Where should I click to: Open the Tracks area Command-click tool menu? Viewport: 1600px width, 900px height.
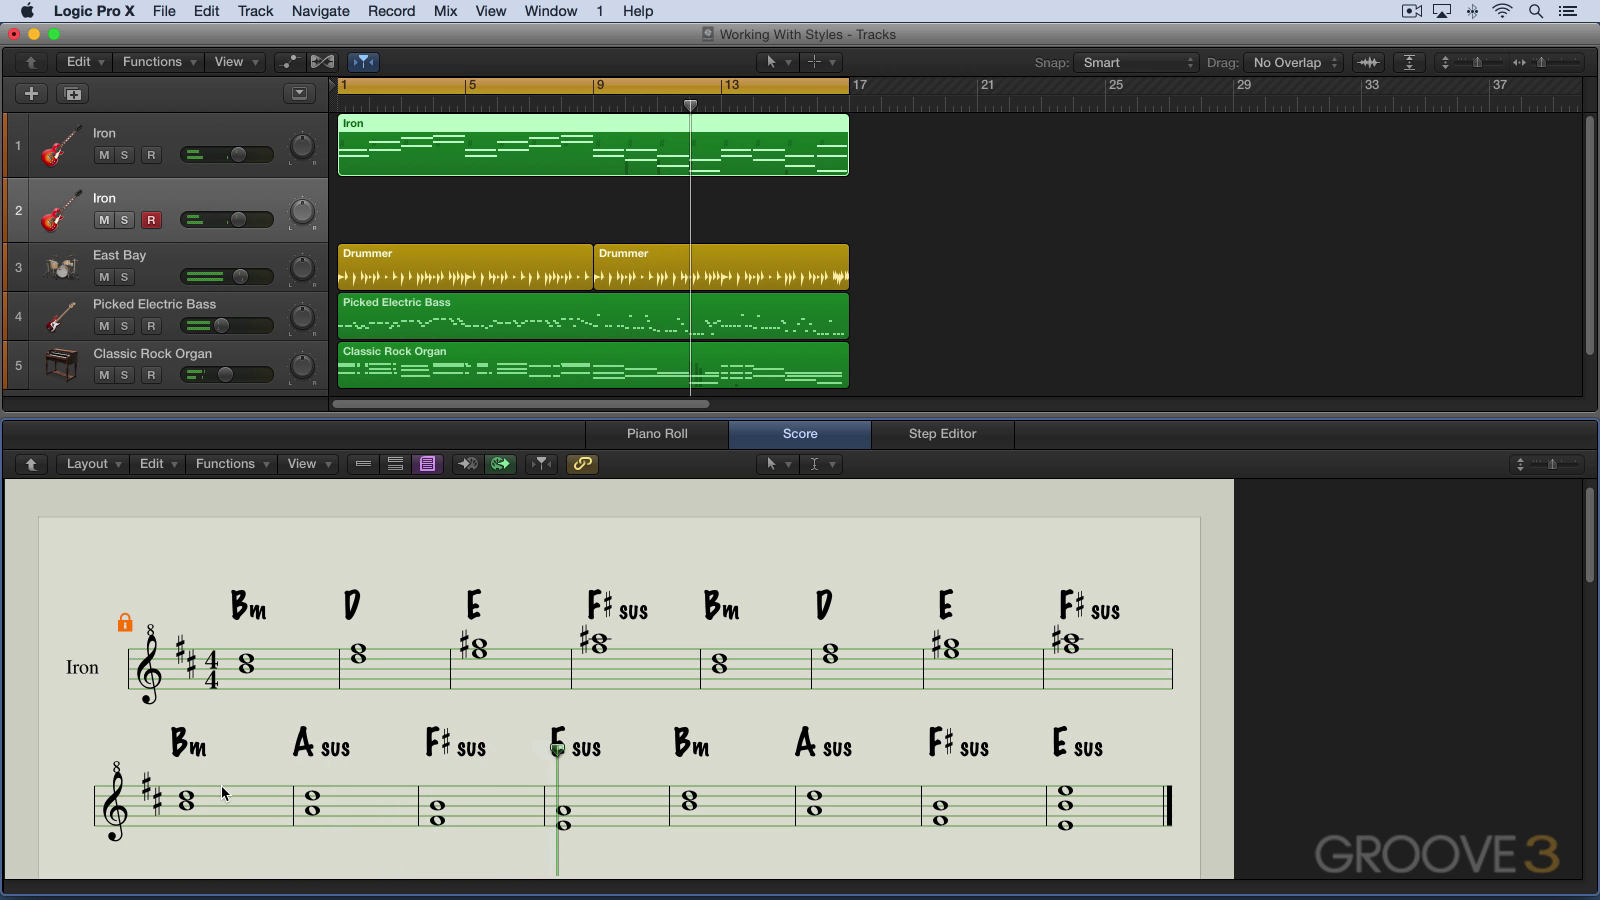pyautogui.click(x=821, y=62)
